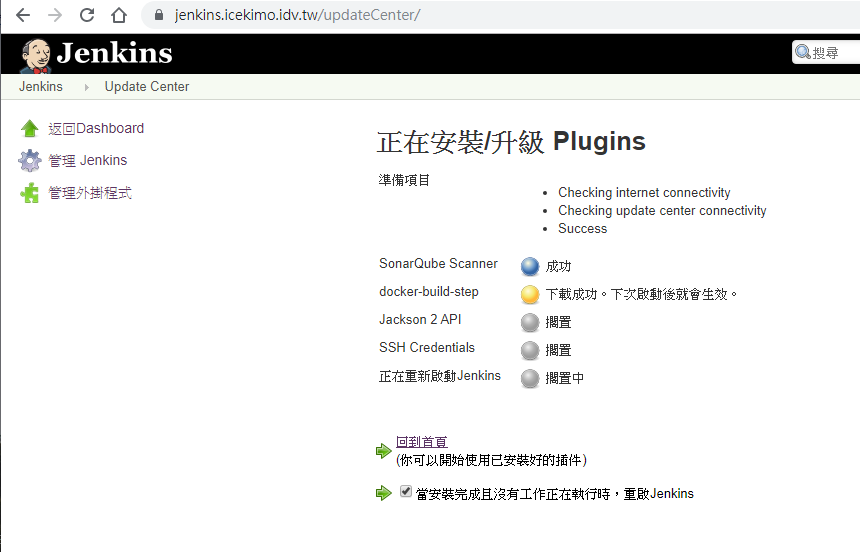Click the gear icon for 管理 Jenkins

(30, 160)
